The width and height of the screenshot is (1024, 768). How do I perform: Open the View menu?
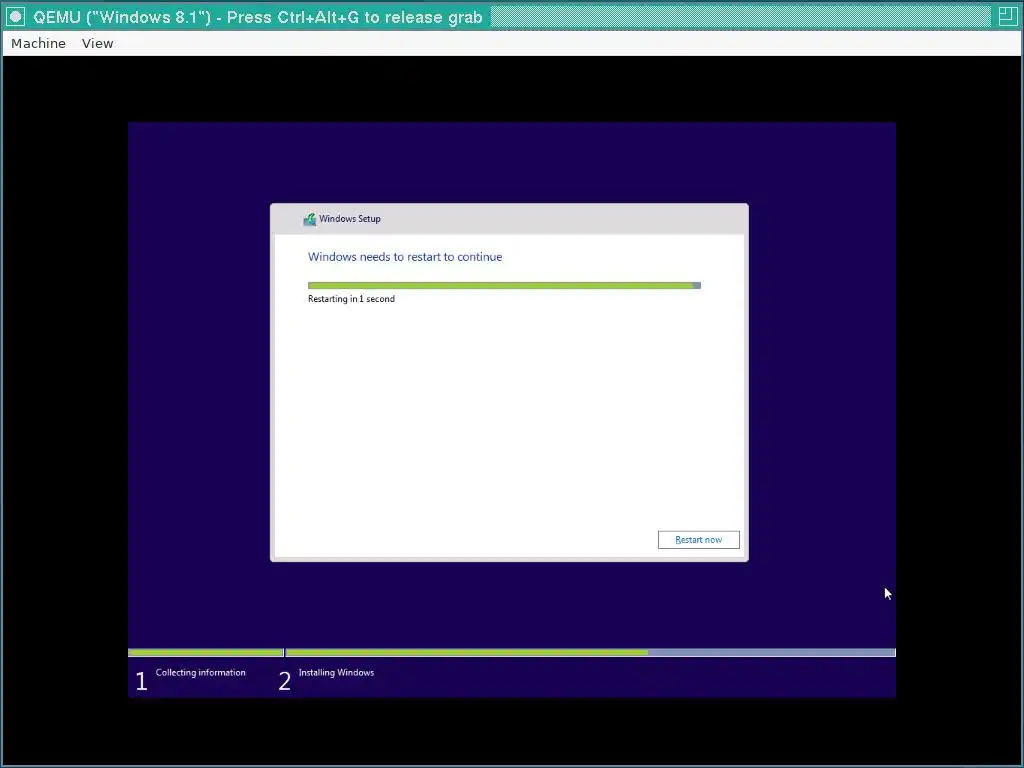[x=97, y=43]
